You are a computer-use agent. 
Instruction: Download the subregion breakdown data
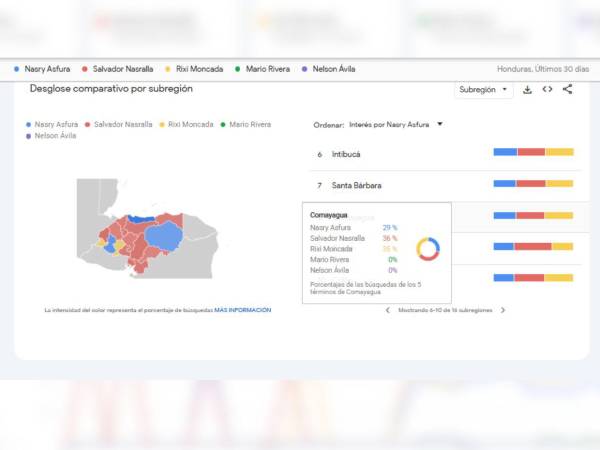coord(527,90)
